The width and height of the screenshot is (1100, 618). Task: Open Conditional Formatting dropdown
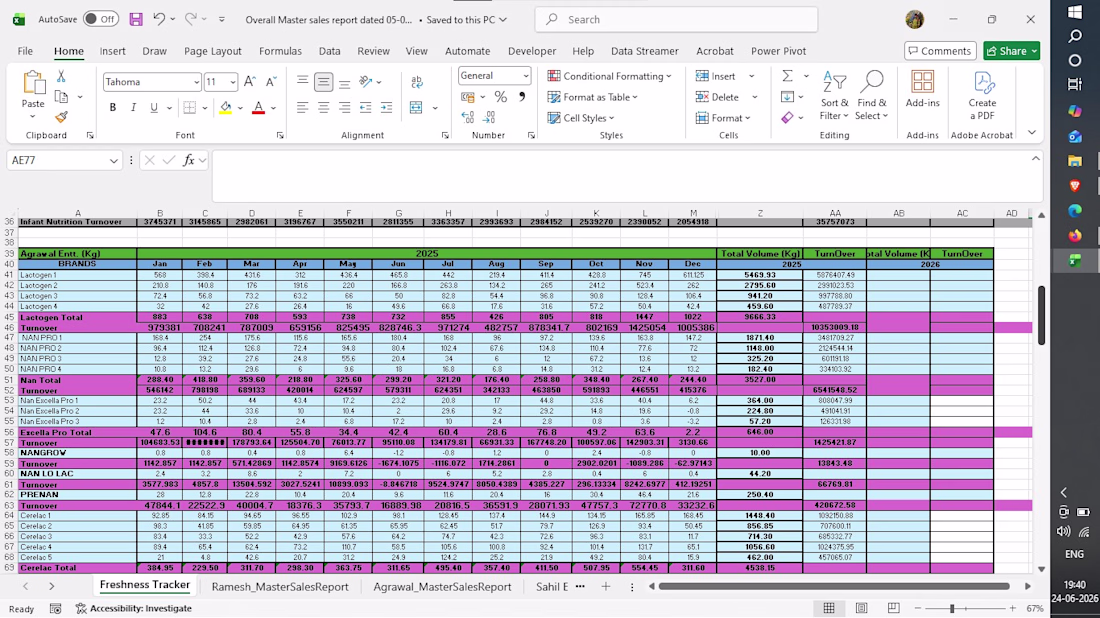(x=610, y=76)
